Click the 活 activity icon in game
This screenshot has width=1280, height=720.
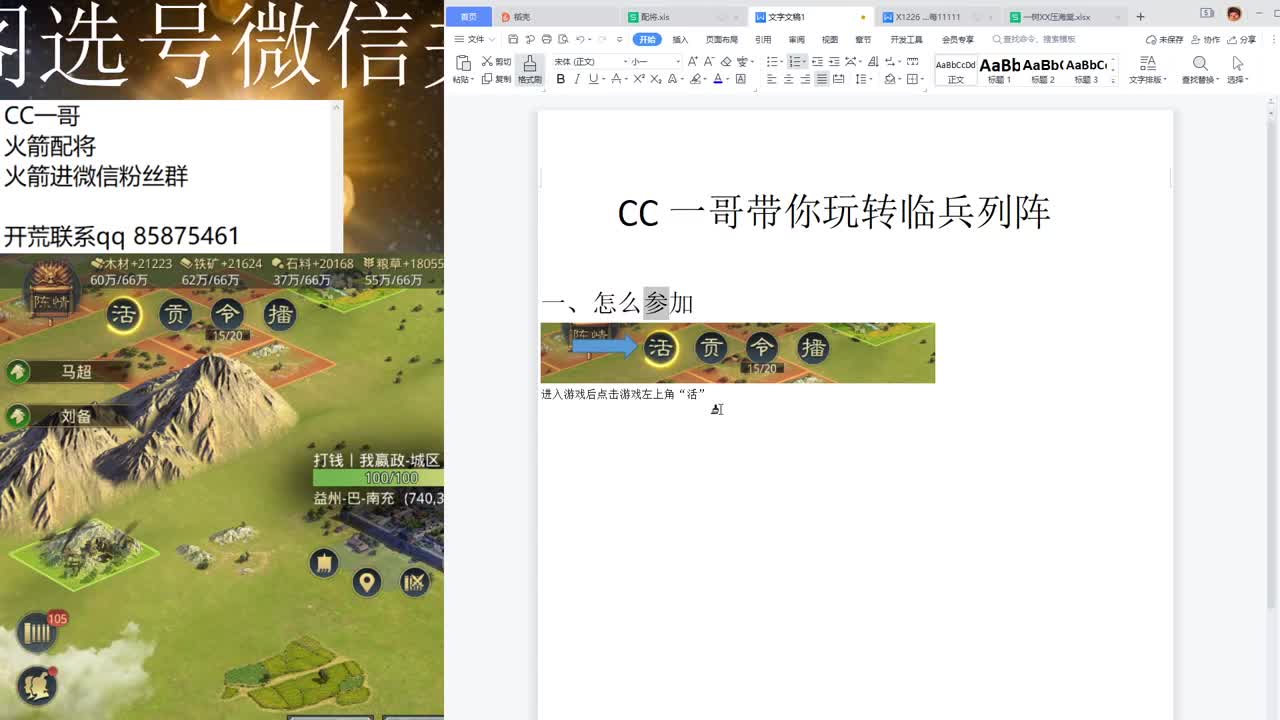point(124,315)
